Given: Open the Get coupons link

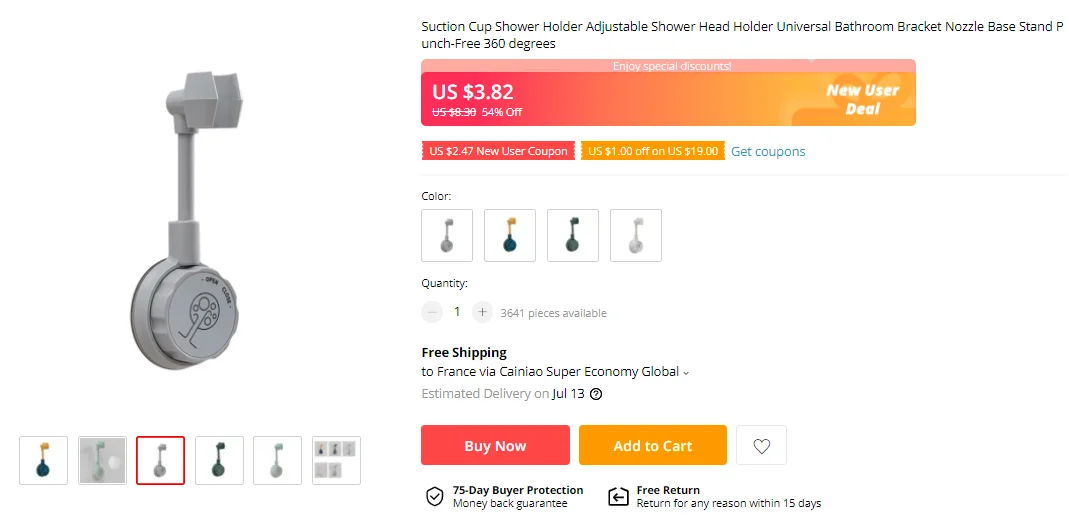Looking at the screenshot, I should pos(768,152).
